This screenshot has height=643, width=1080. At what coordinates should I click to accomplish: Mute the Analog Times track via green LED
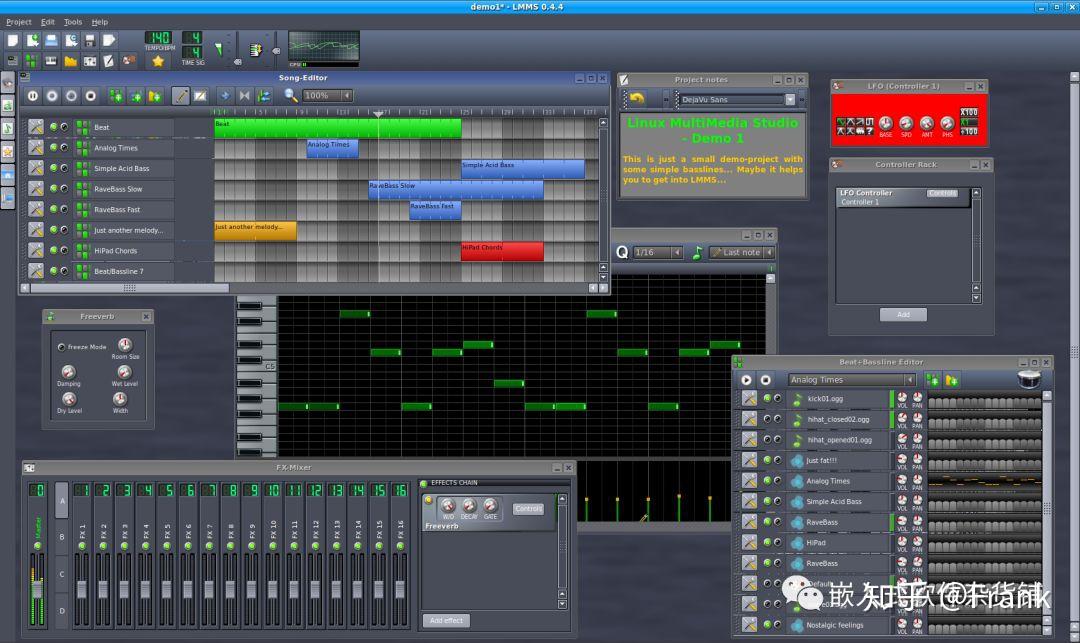pyautogui.click(x=54, y=148)
